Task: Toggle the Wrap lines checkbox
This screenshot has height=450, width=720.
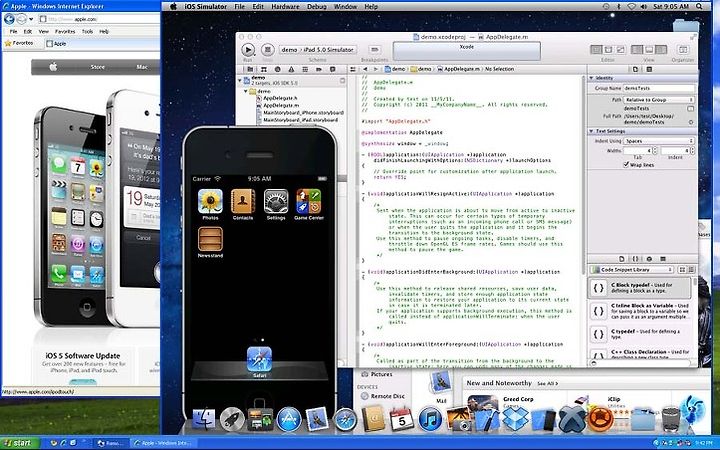Action: coord(626,164)
